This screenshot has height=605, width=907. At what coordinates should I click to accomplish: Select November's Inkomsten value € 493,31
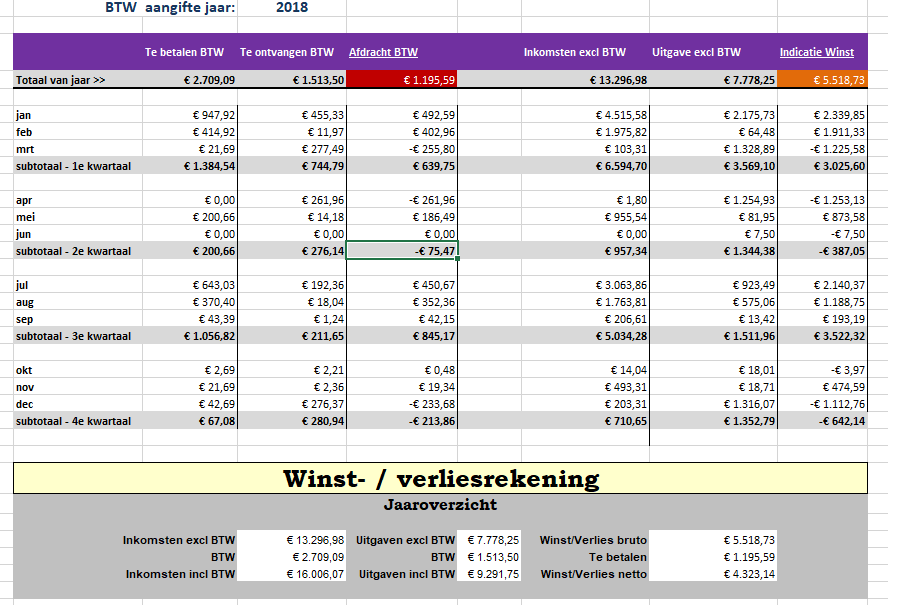click(626, 387)
